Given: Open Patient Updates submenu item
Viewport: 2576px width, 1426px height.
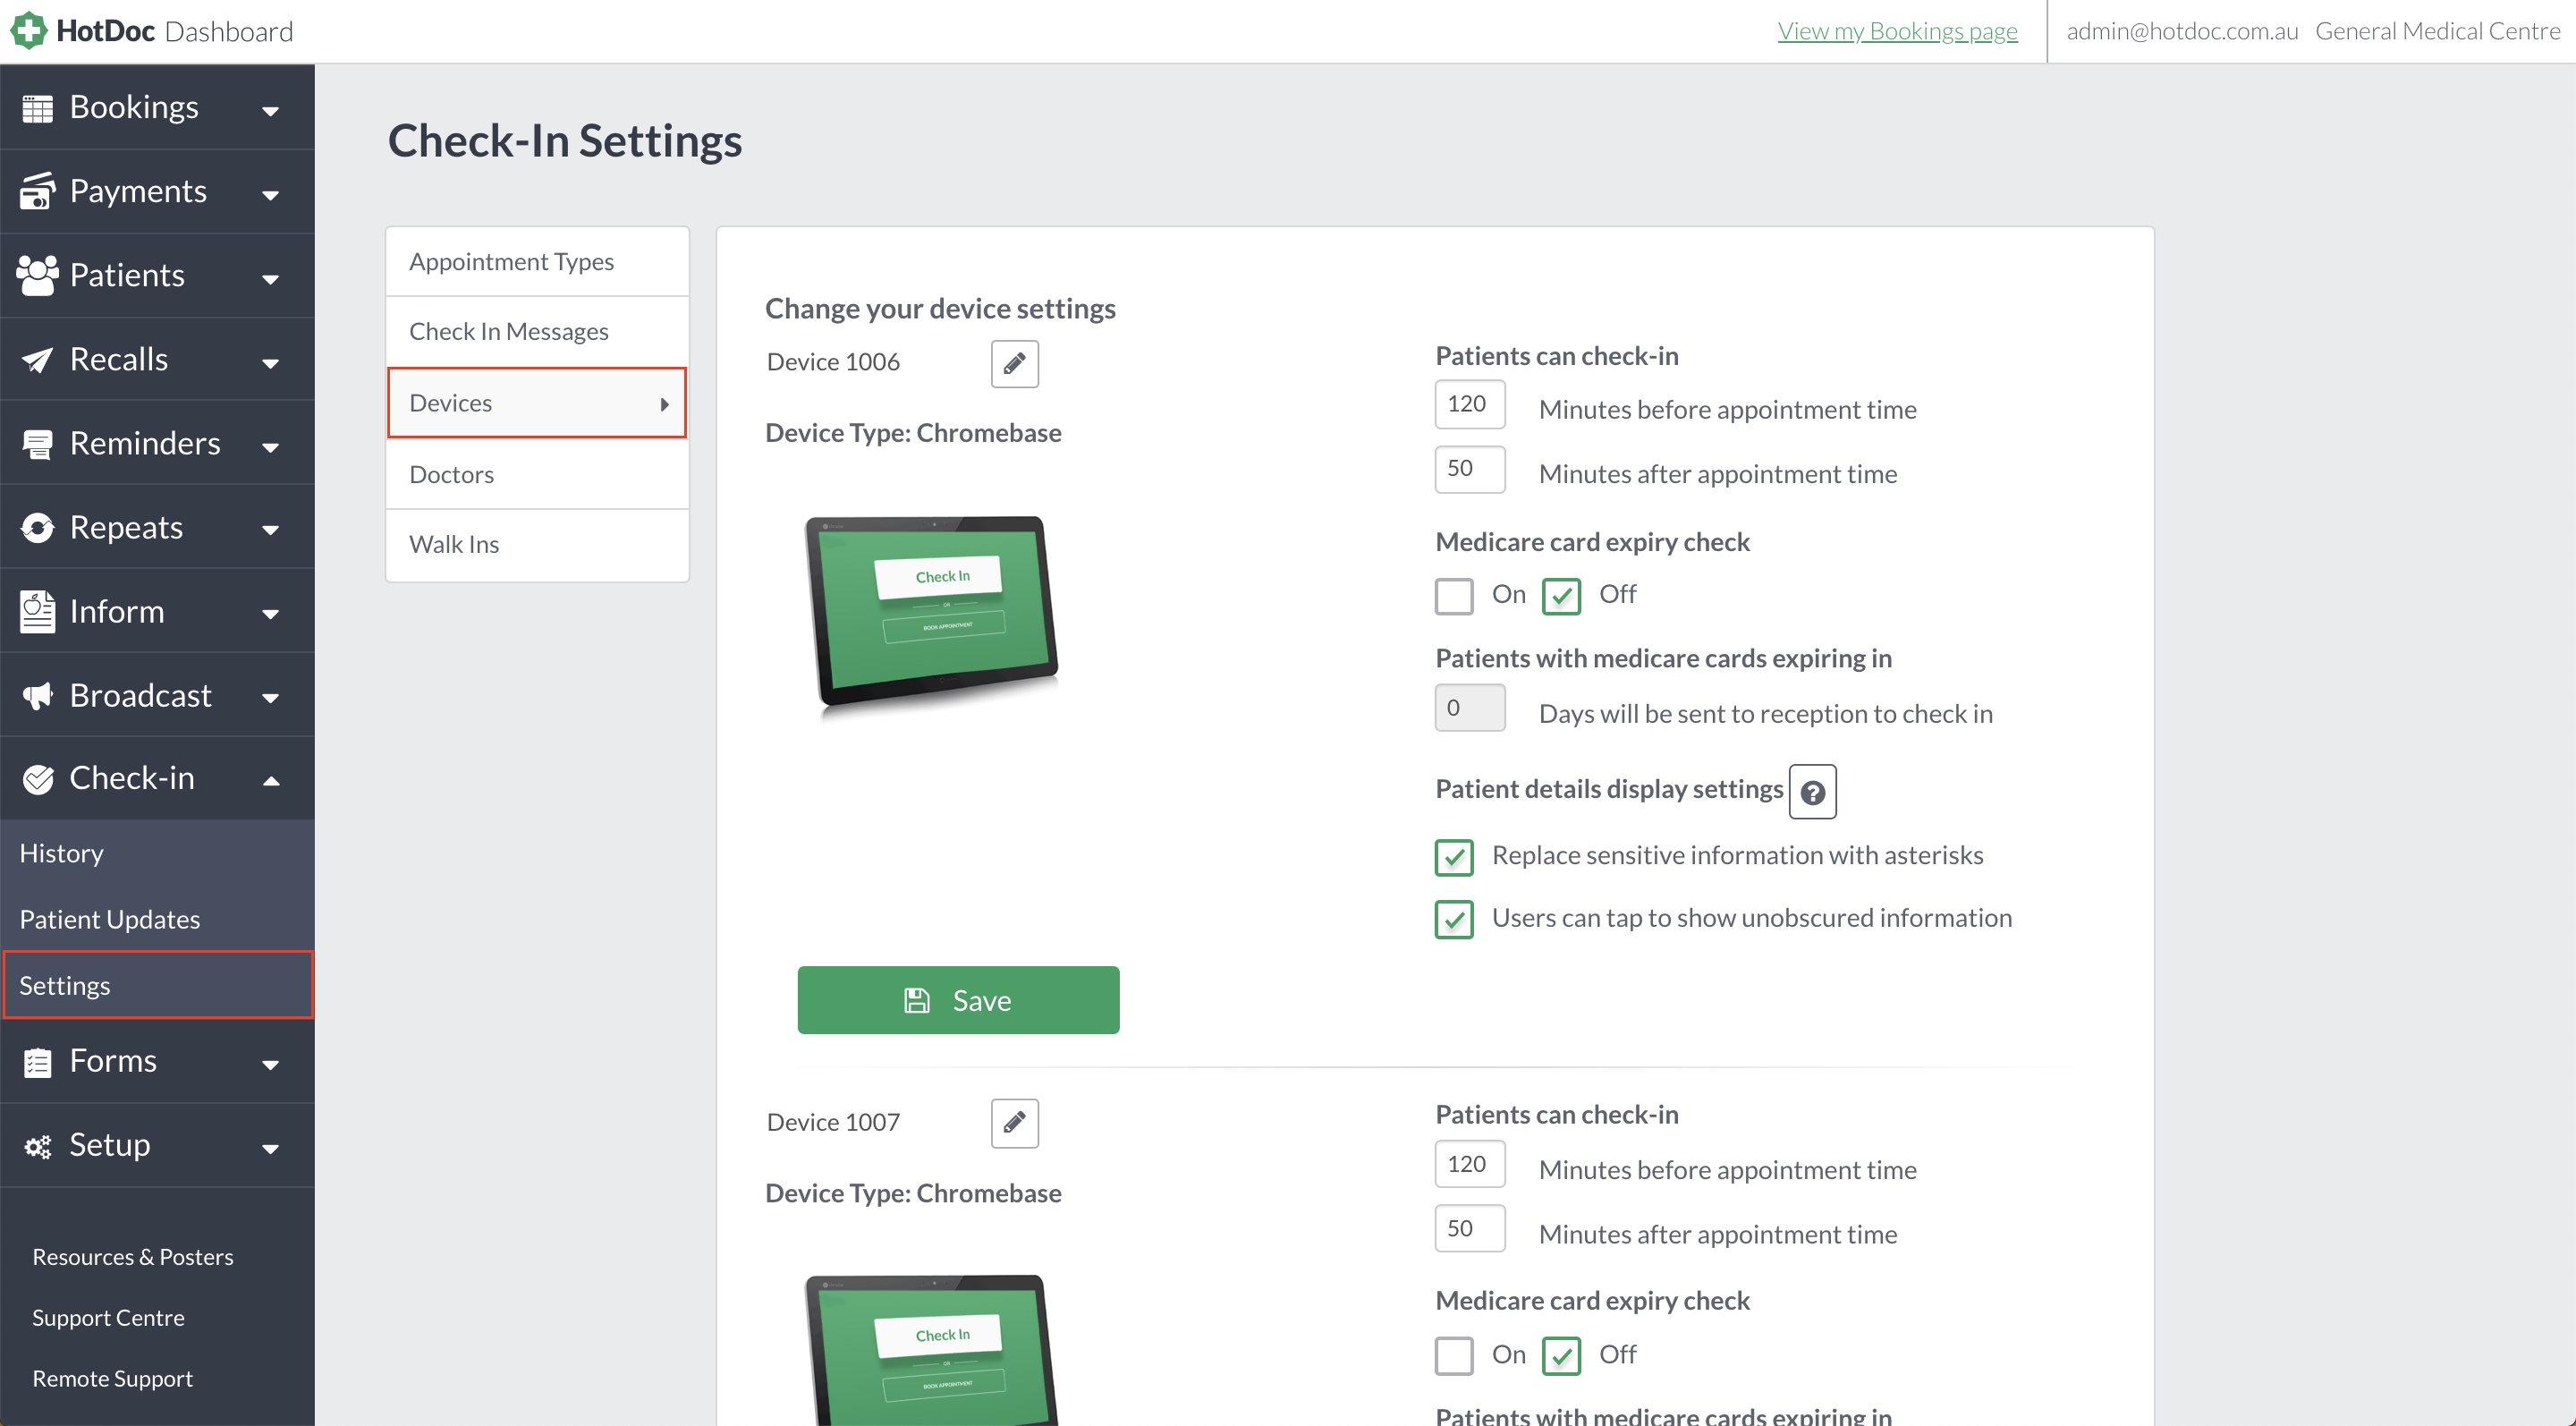Looking at the screenshot, I should pyautogui.click(x=157, y=919).
